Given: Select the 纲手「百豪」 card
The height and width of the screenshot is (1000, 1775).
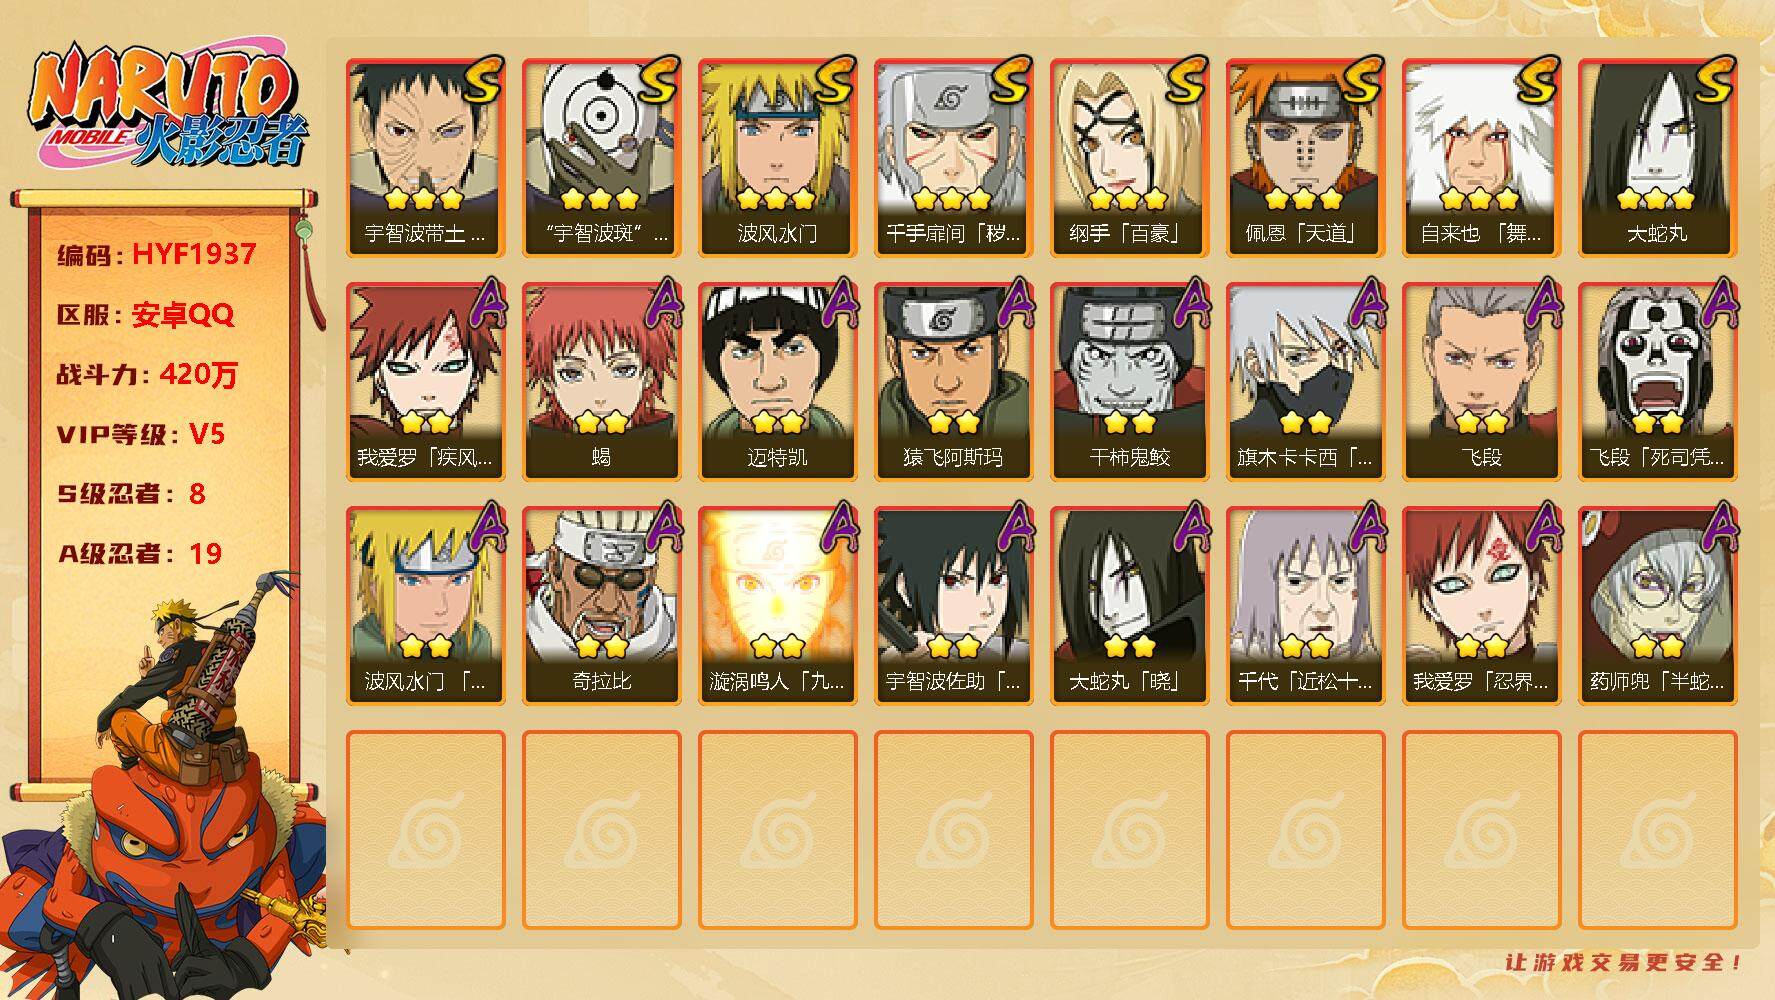Looking at the screenshot, I should pos(1129,158).
